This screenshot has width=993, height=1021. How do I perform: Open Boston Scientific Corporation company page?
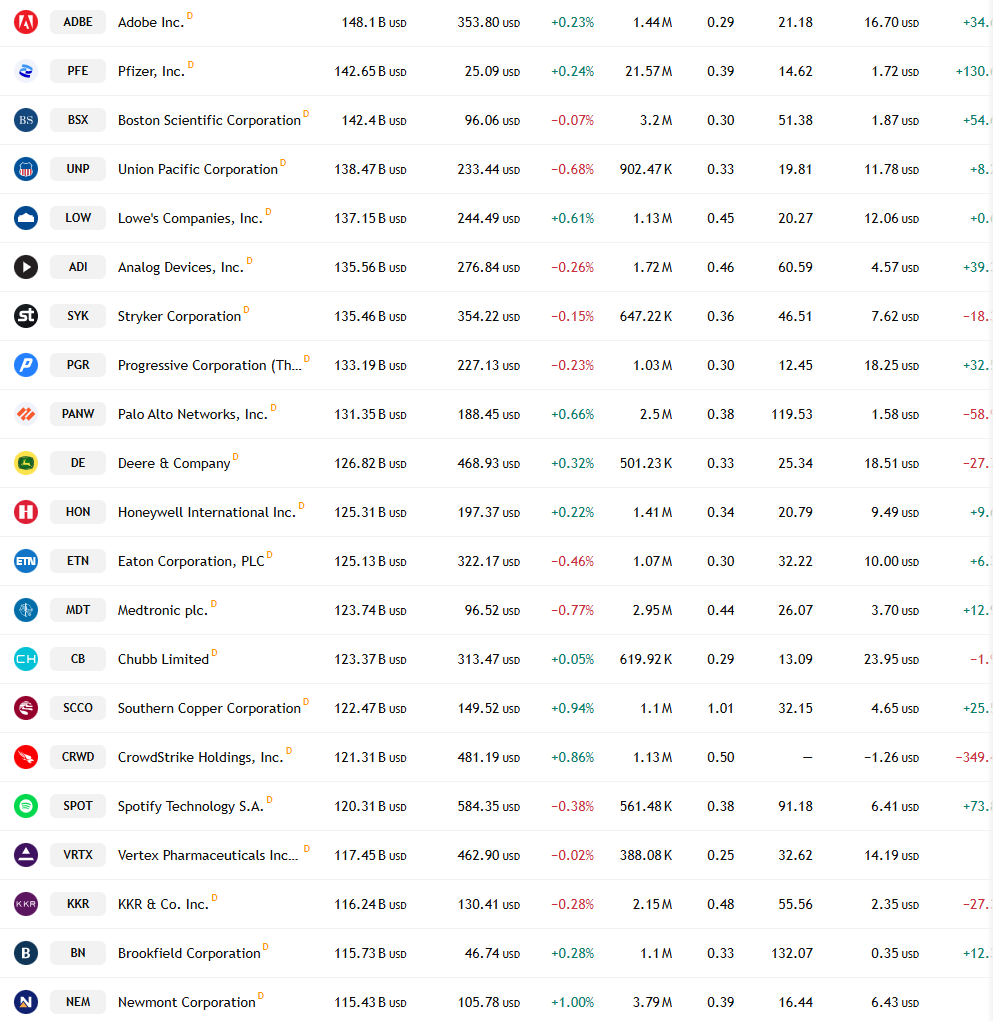coord(209,120)
